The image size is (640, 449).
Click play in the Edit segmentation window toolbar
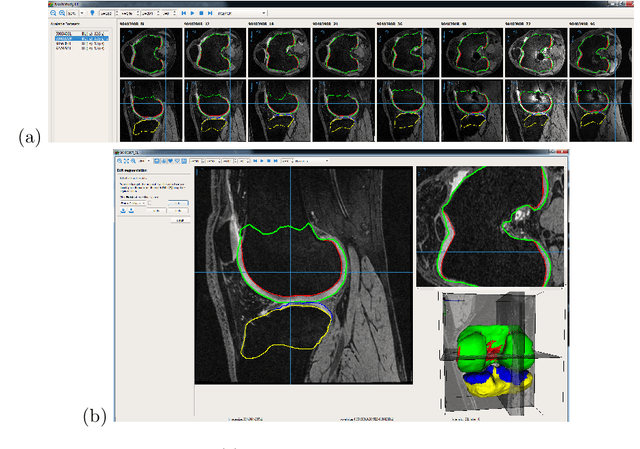(262, 161)
